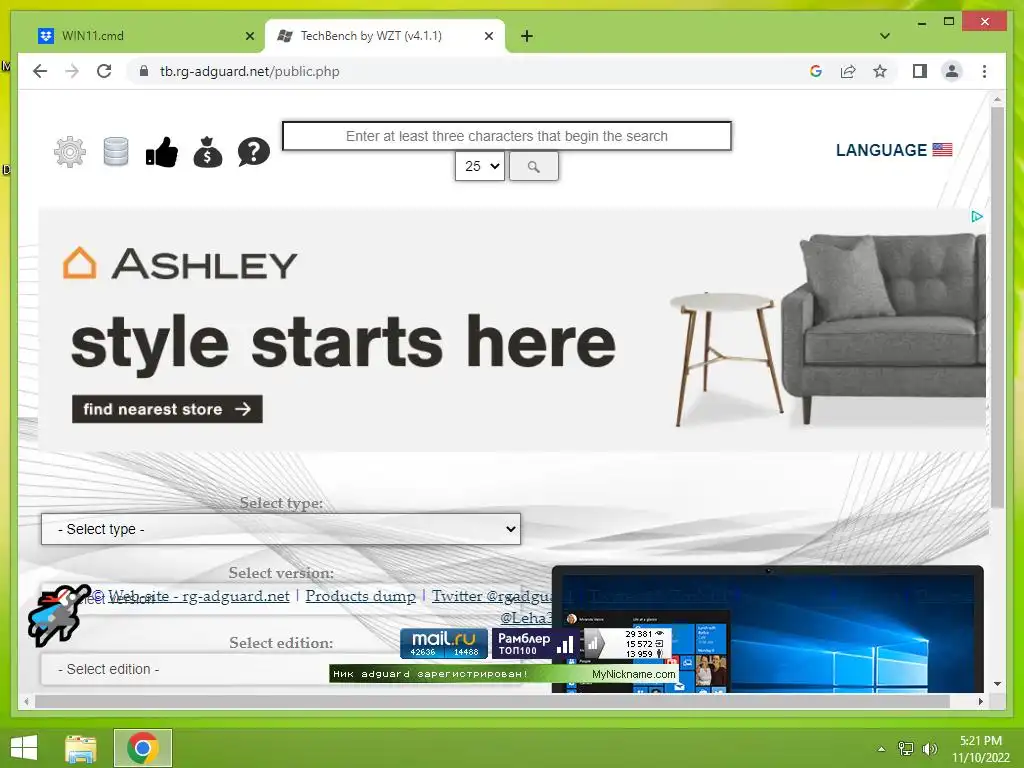Click the mail.ru counter badge
The width and height of the screenshot is (1024, 768).
tap(443, 643)
